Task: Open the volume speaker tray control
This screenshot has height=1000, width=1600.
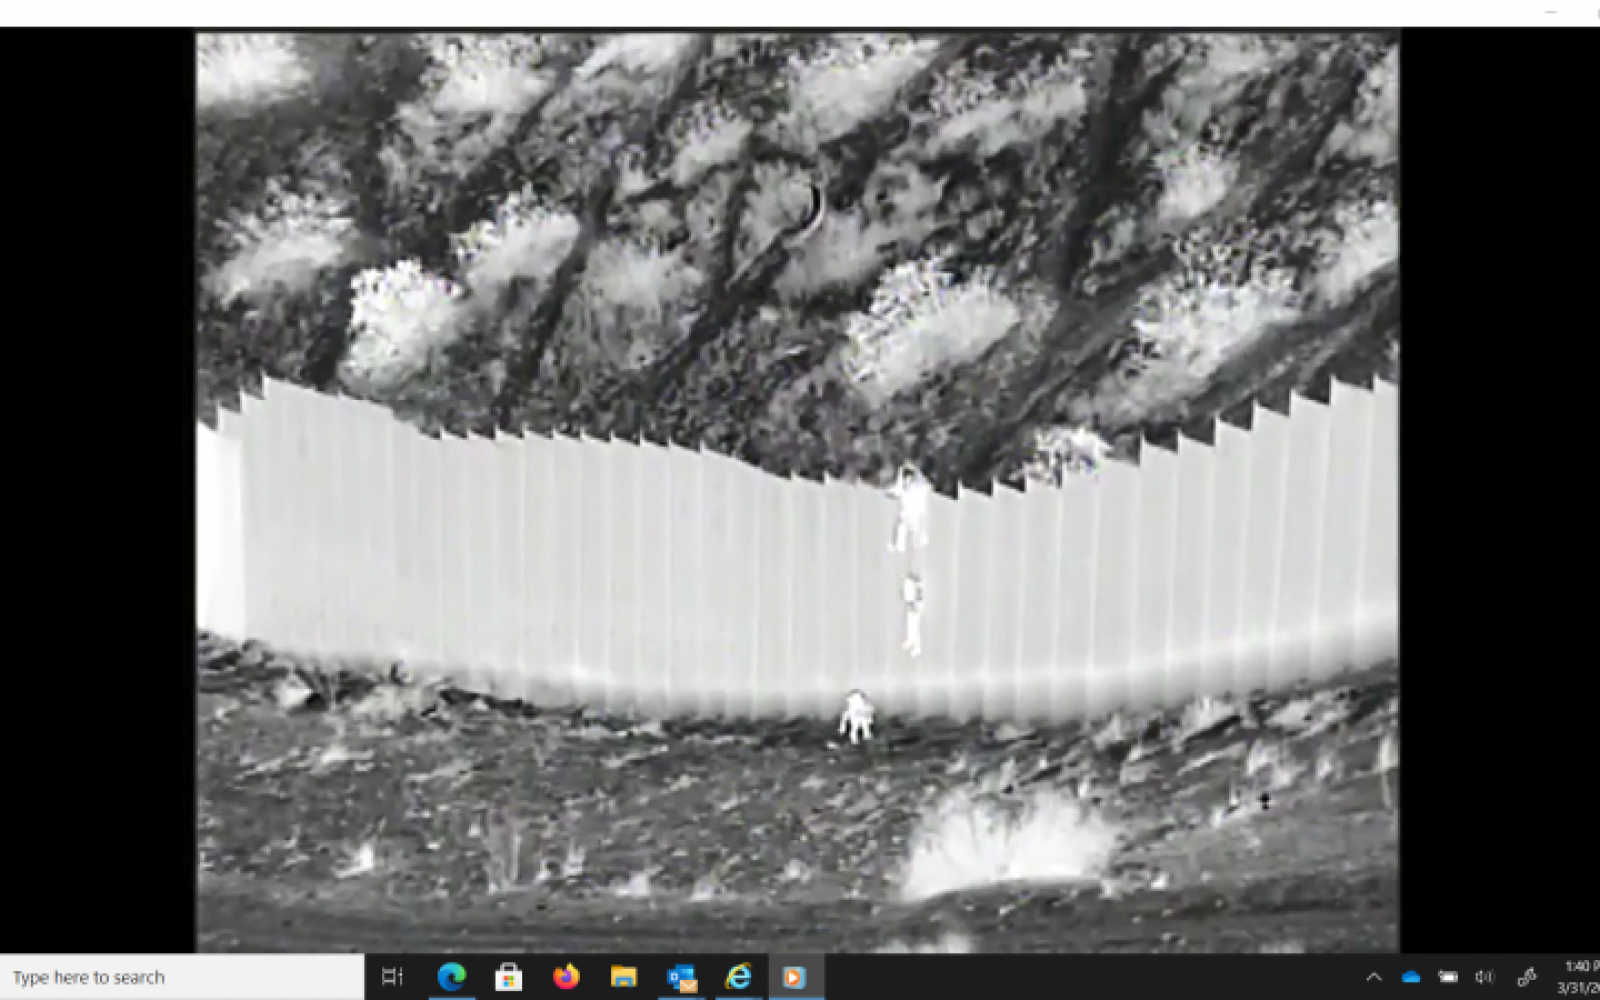Action: tap(1485, 977)
